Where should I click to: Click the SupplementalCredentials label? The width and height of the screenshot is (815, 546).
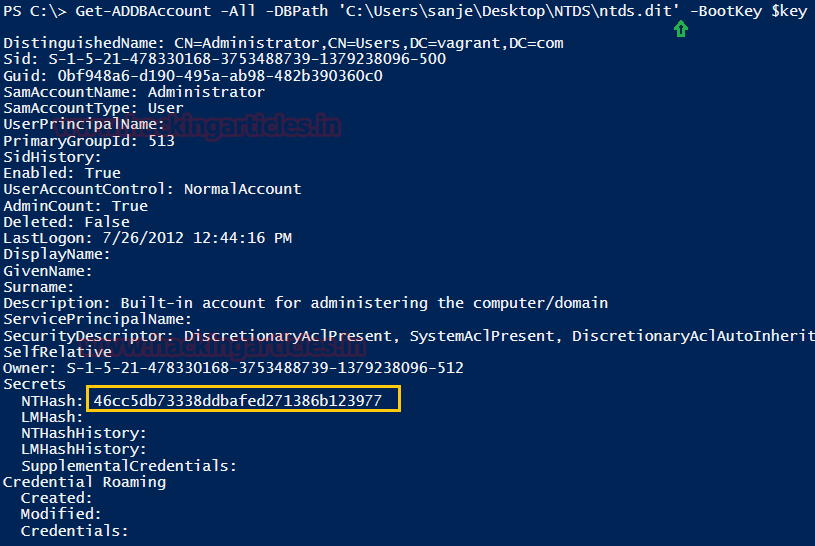click(129, 466)
